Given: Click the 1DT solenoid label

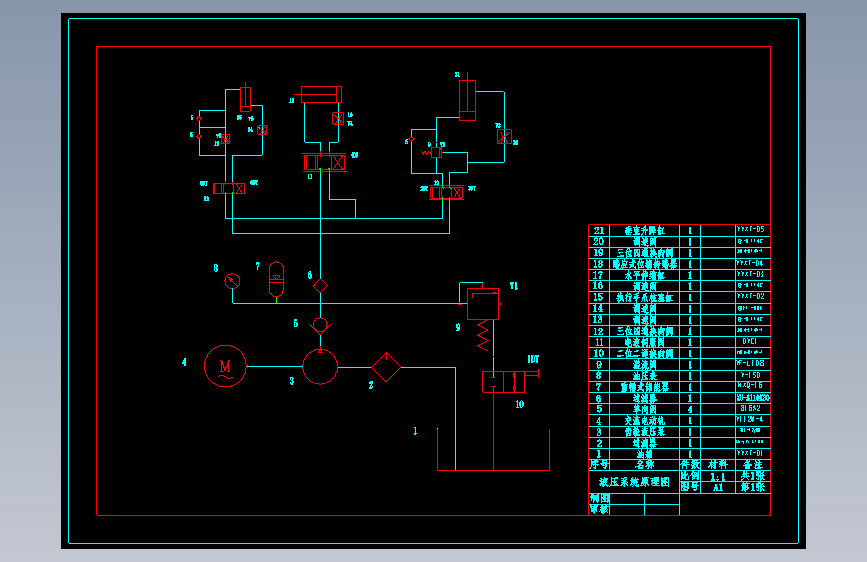Looking at the screenshot, I should [533, 359].
